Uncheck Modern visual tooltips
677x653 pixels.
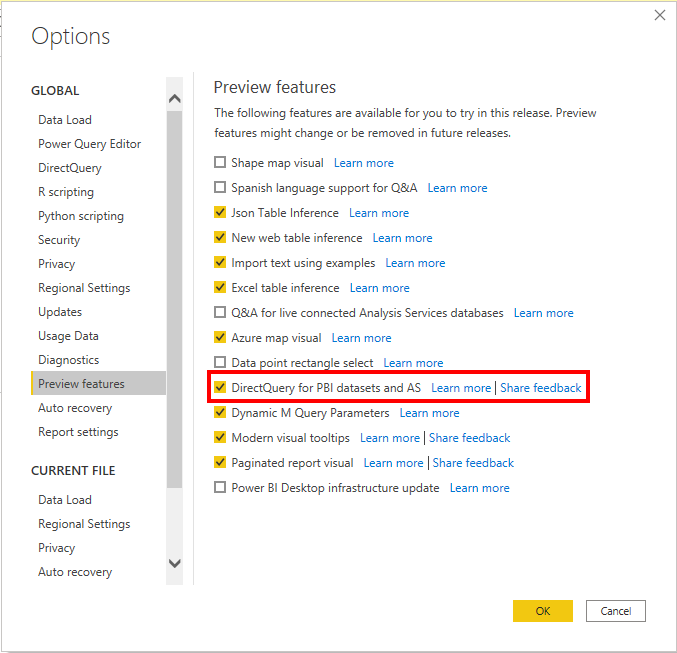tap(220, 437)
